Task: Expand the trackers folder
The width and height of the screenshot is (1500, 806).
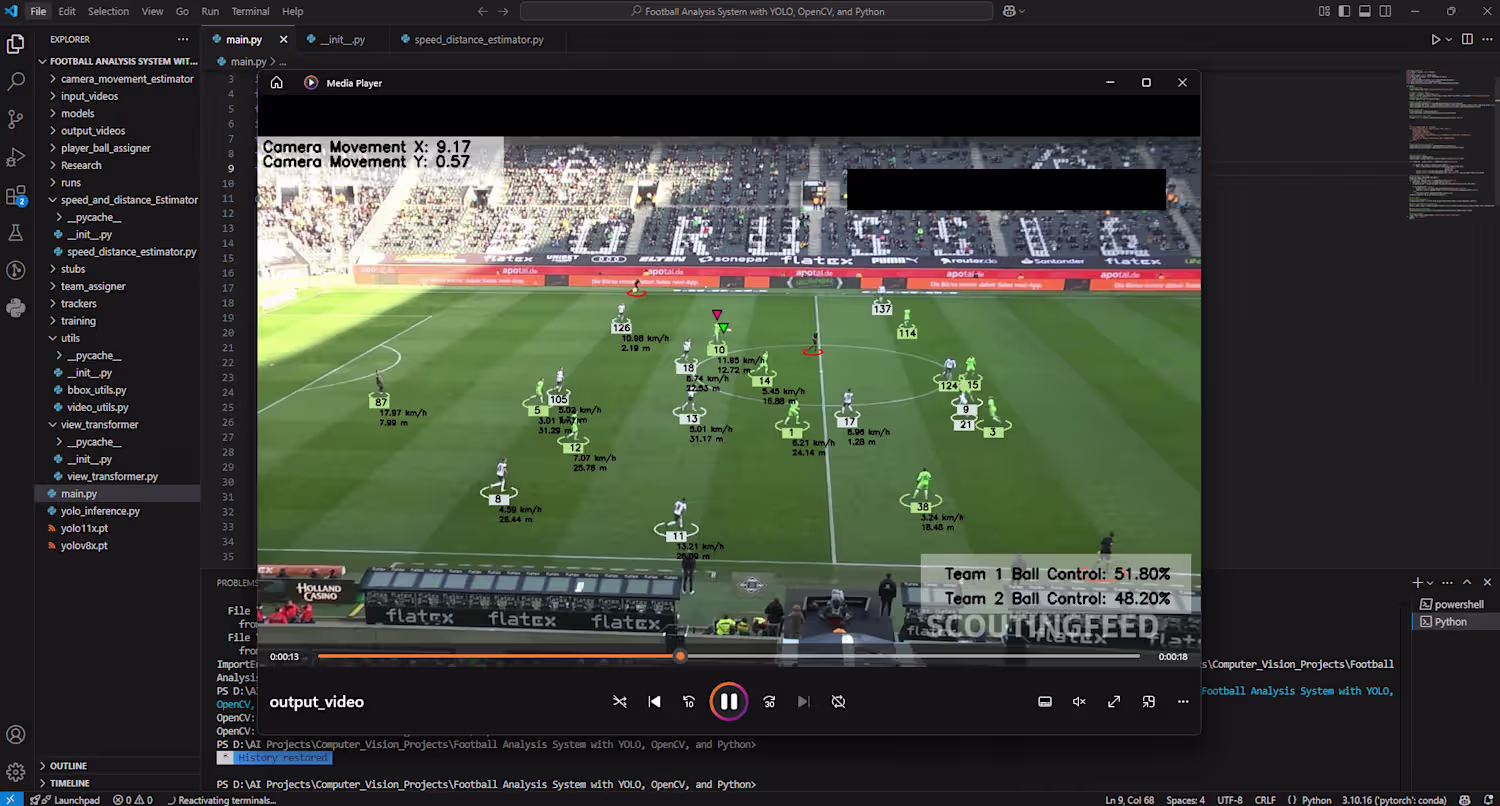Action: [78, 303]
